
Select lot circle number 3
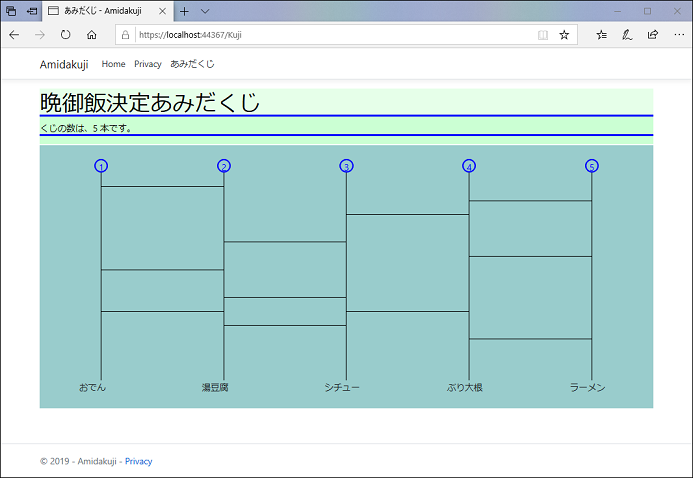click(x=346, y=166)
